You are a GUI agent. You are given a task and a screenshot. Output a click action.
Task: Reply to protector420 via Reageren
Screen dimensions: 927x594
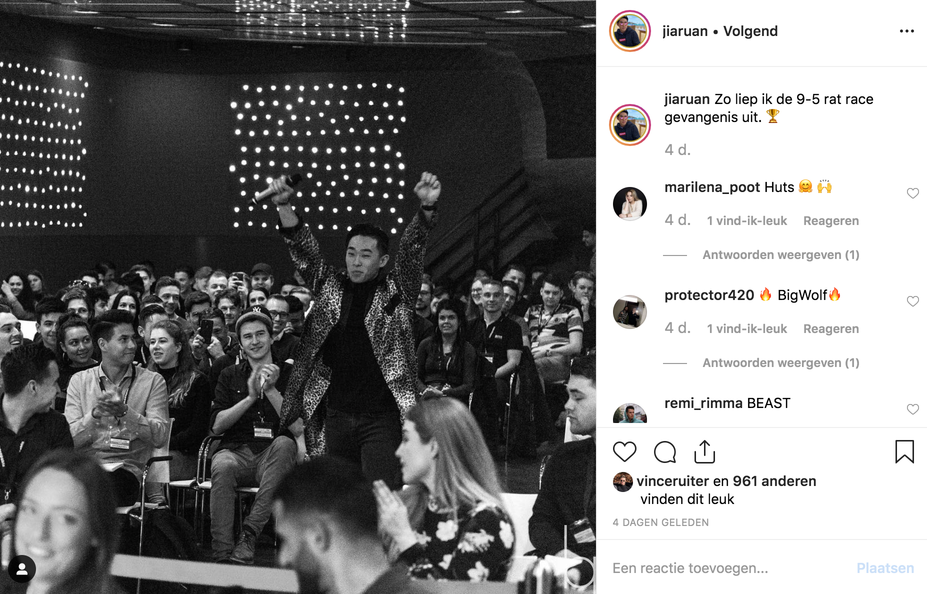(x=831, y=329)
